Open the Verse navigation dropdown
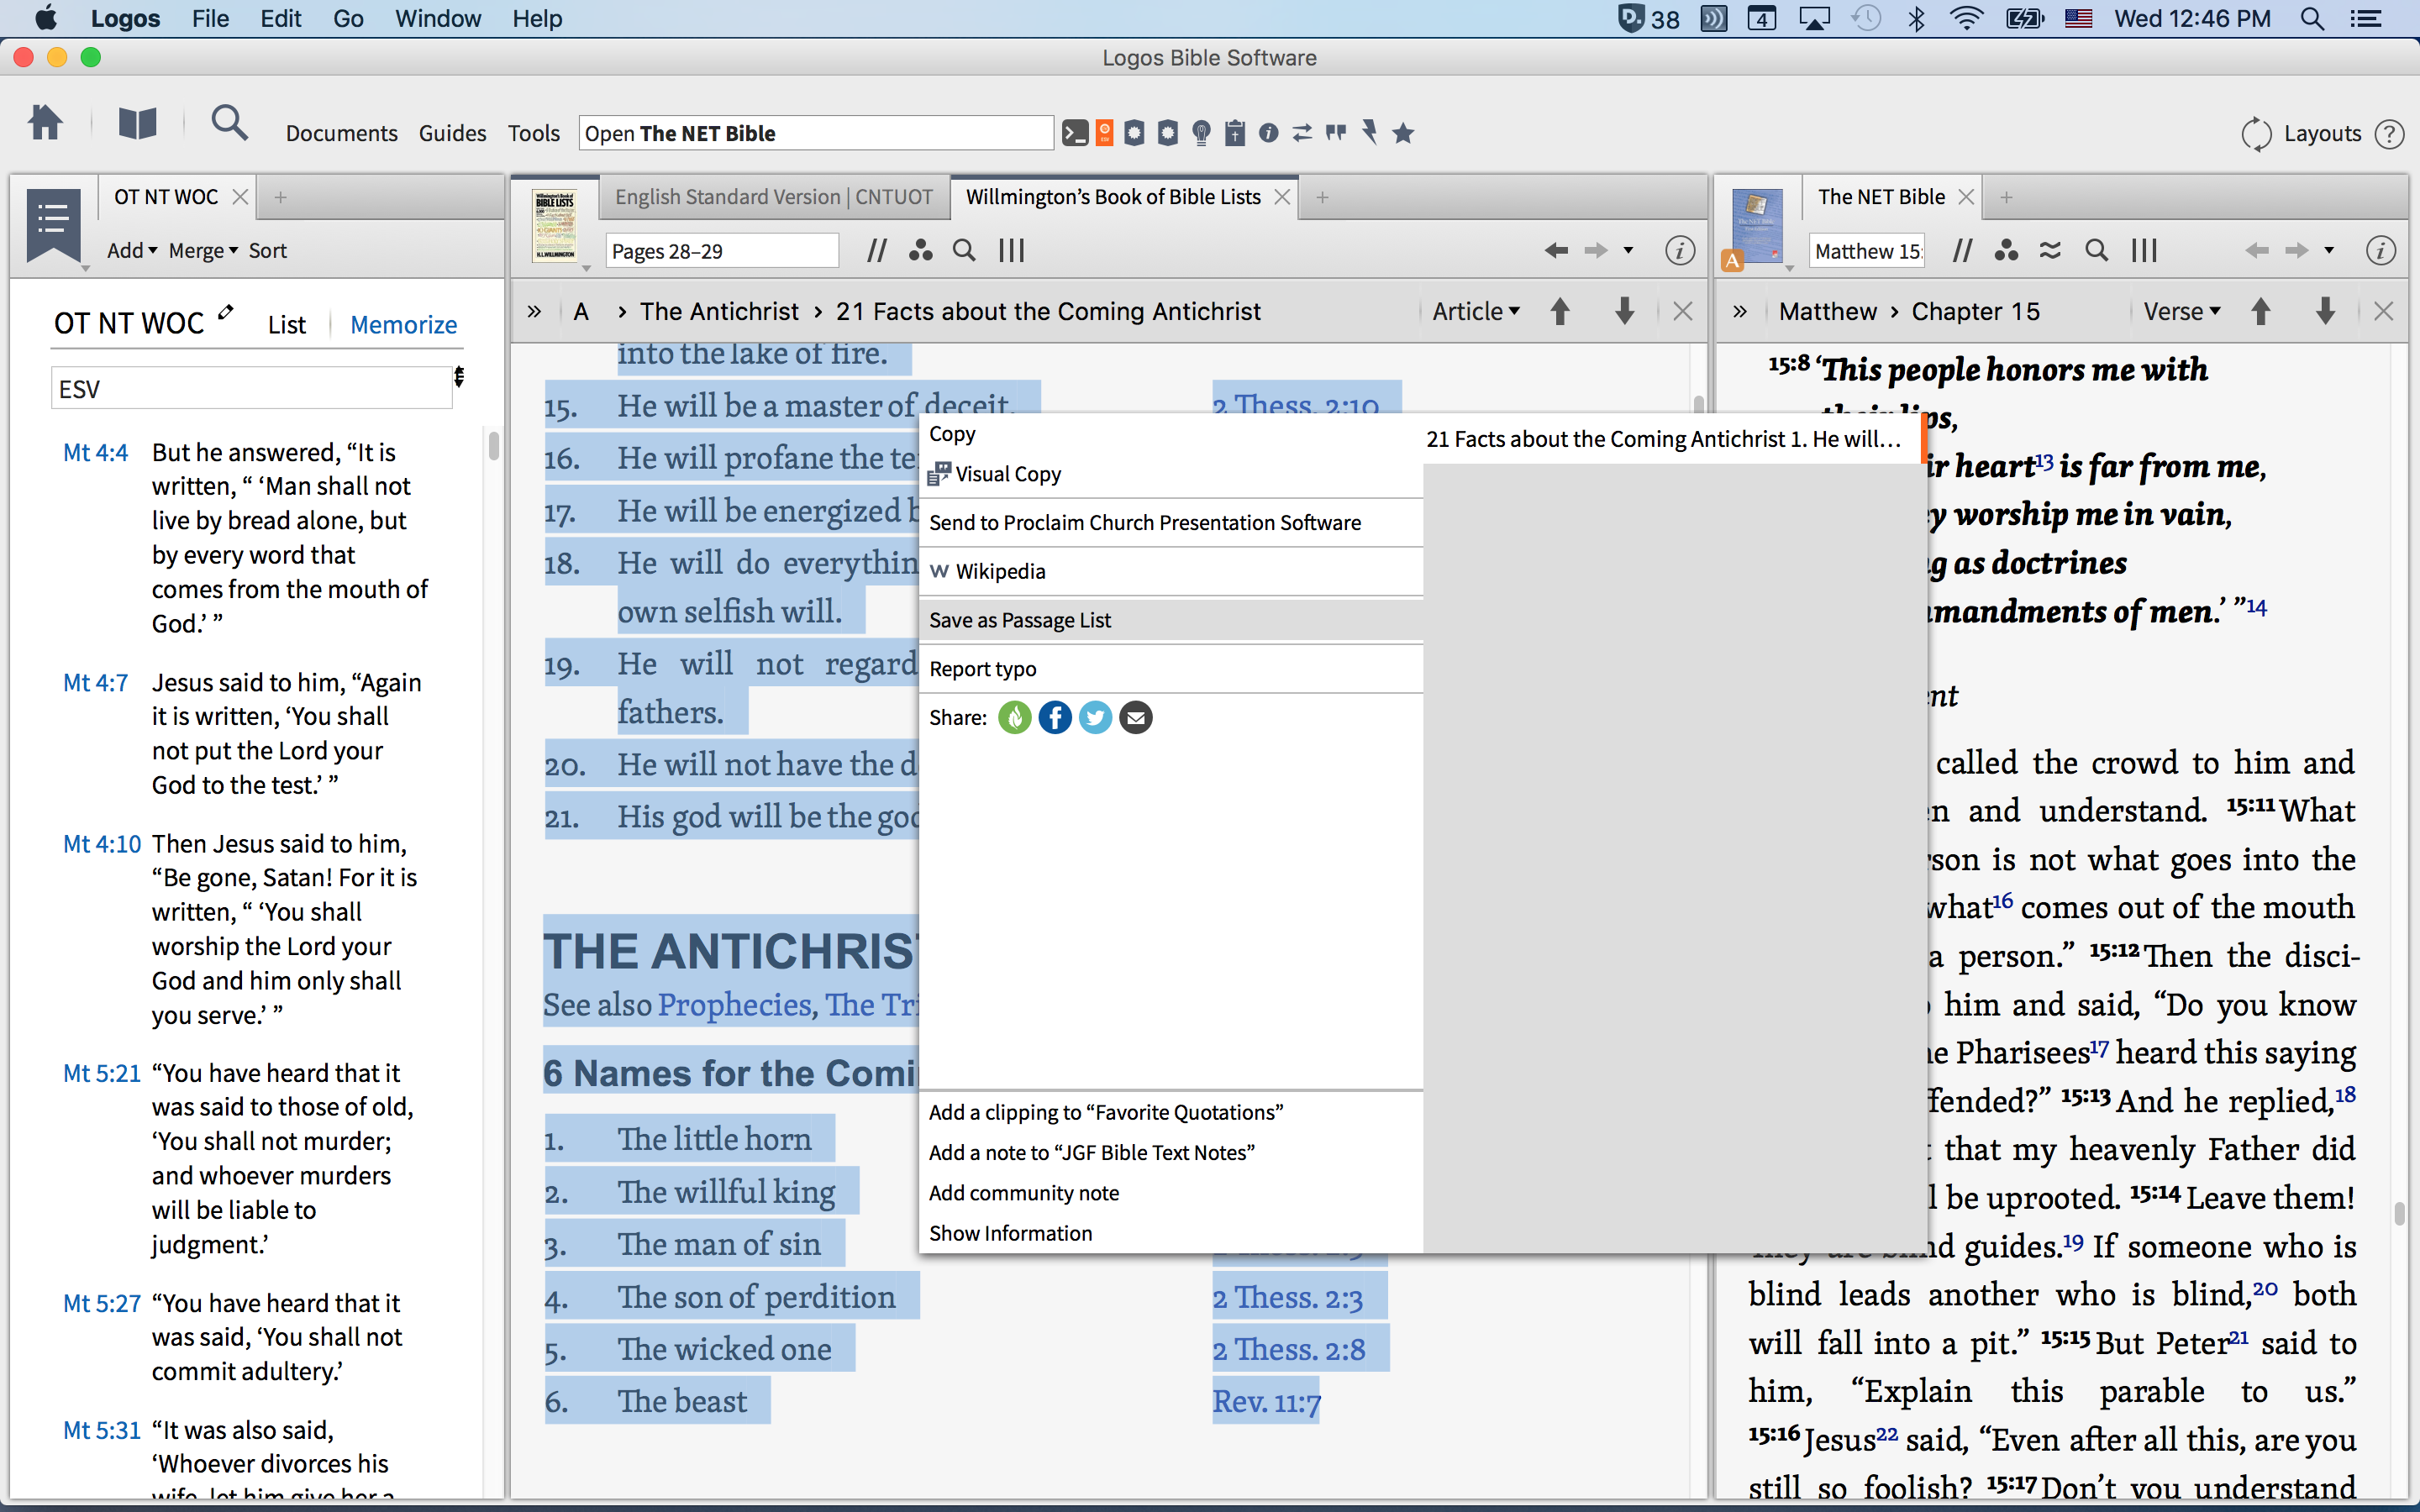2420x1512 pixels. 2181,312
